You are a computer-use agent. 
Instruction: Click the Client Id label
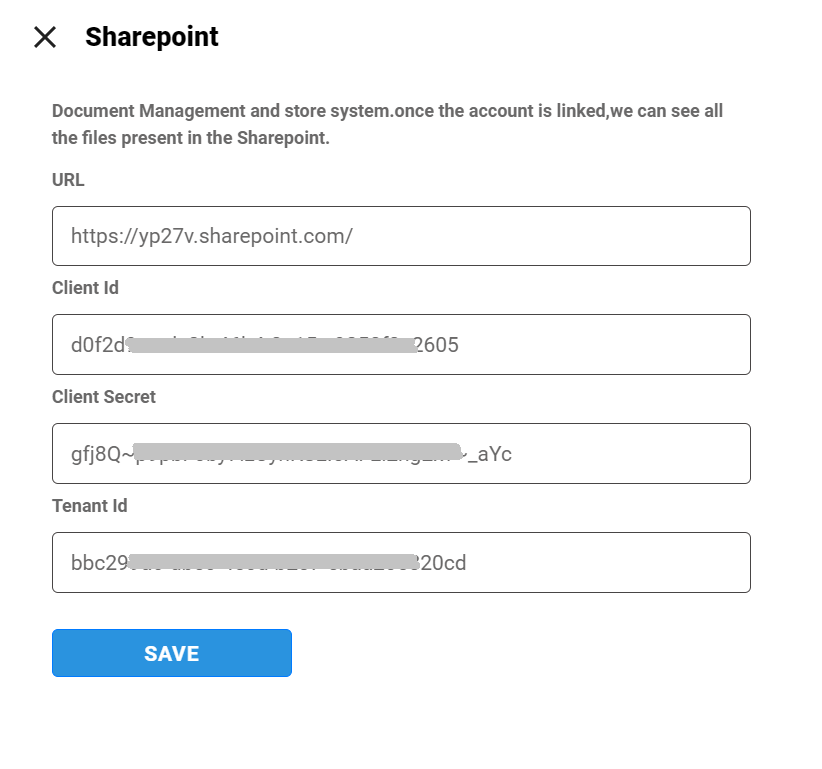85,288
